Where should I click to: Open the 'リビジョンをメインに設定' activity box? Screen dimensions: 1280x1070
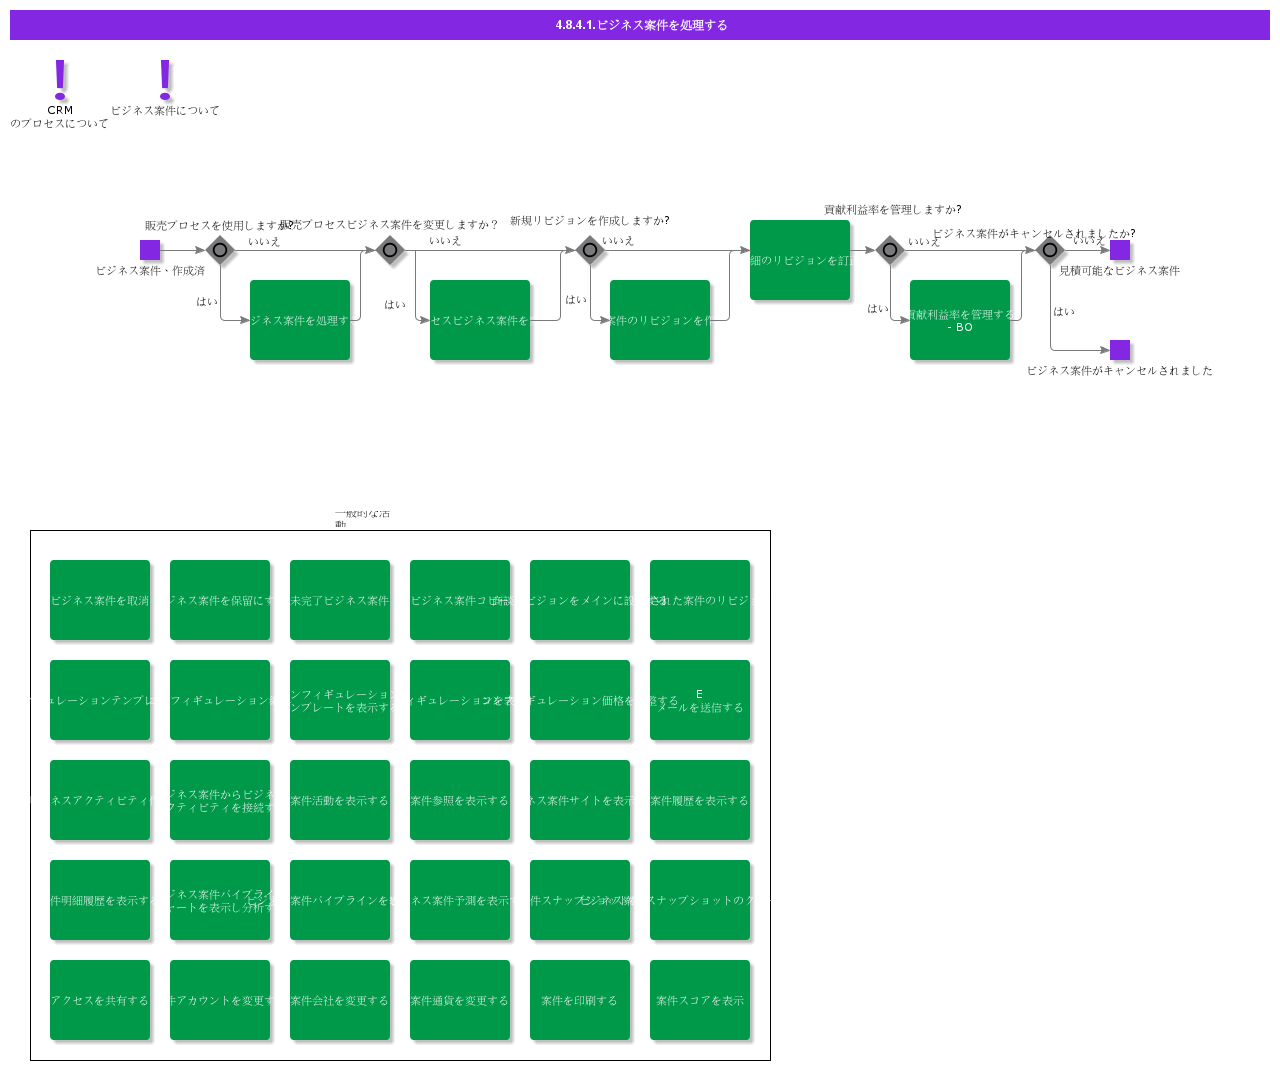click(580, 600)
